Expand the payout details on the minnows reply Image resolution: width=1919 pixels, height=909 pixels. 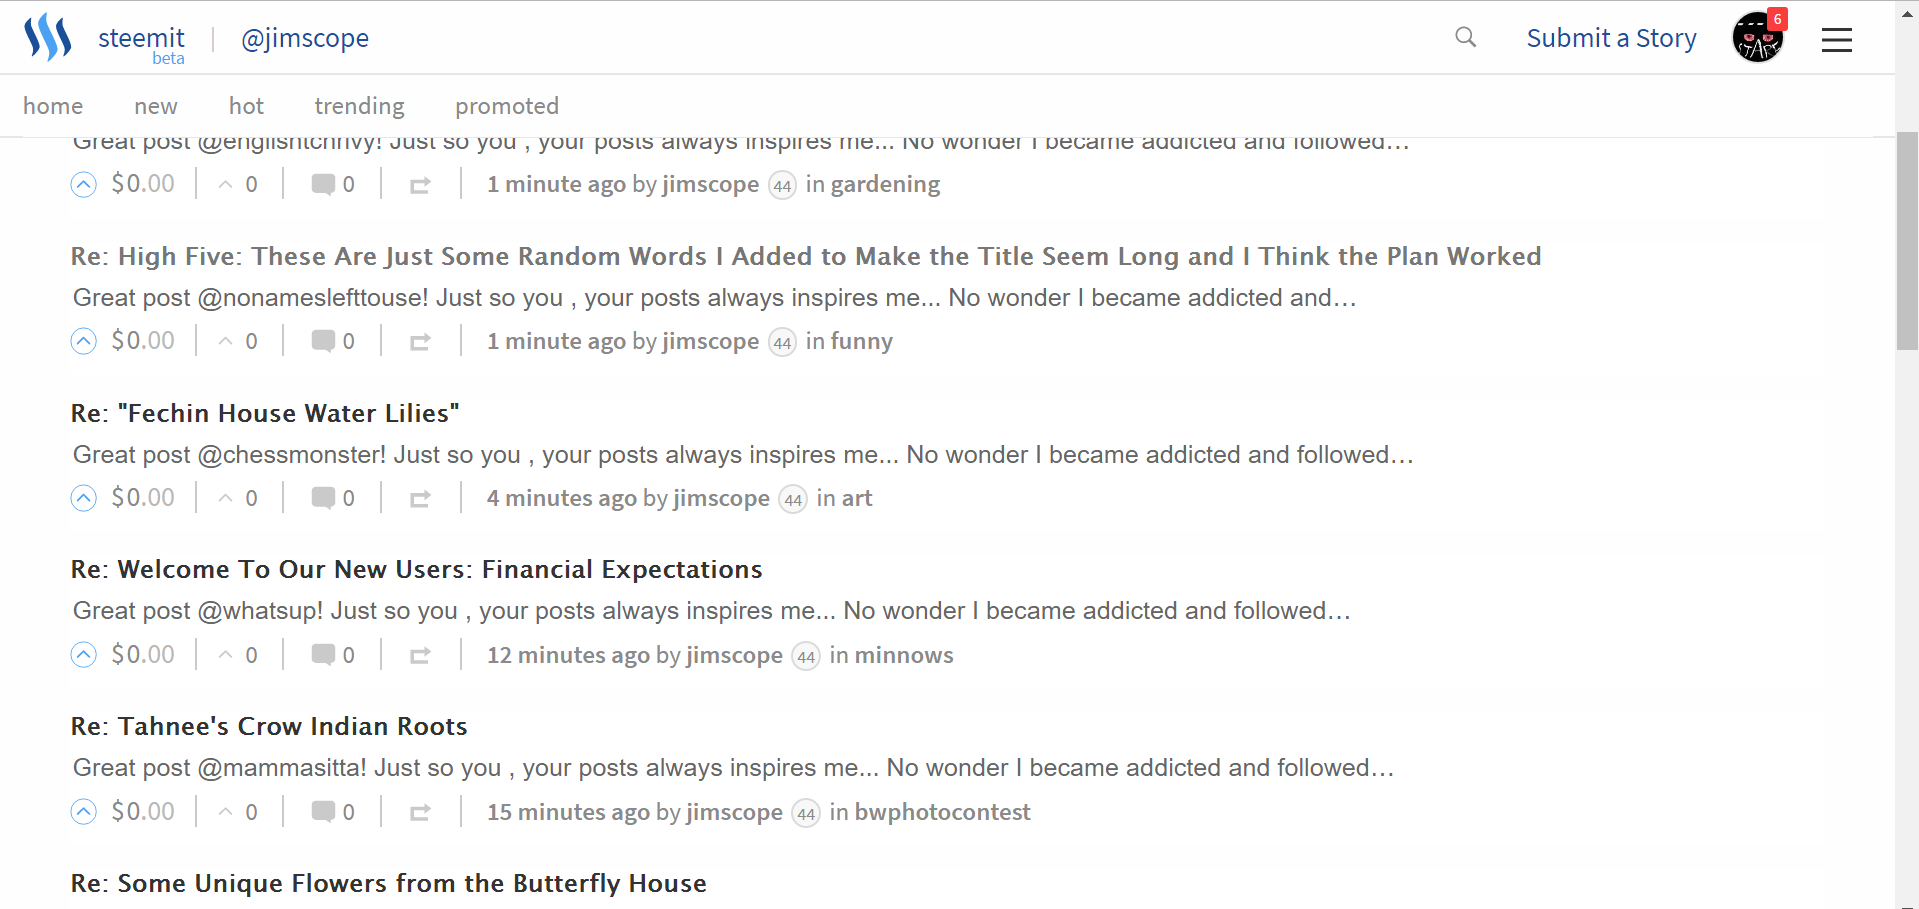click(143, 654)
